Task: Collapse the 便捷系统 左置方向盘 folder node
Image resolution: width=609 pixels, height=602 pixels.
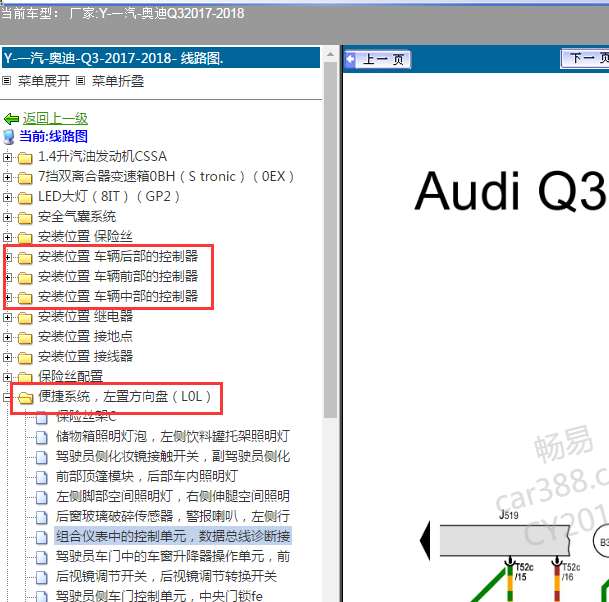Action: coord(7,397)
